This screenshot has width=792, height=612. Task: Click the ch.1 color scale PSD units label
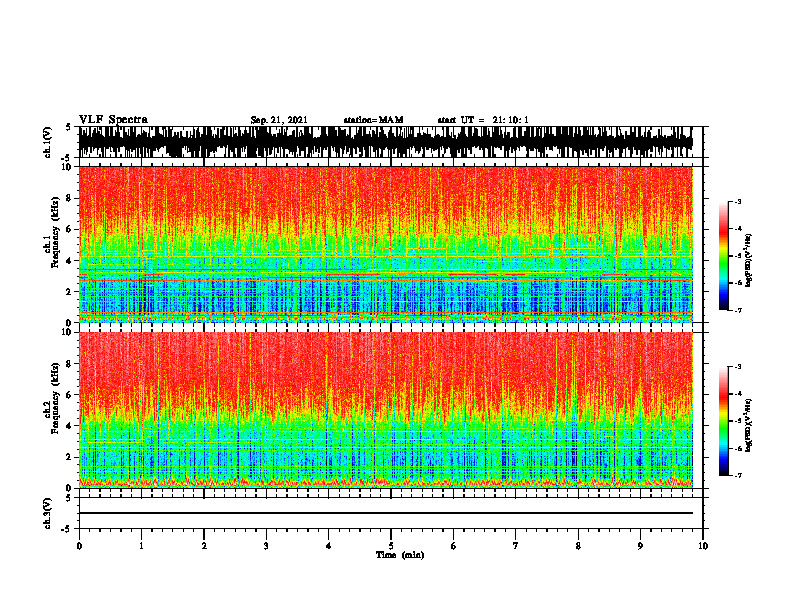749,261
